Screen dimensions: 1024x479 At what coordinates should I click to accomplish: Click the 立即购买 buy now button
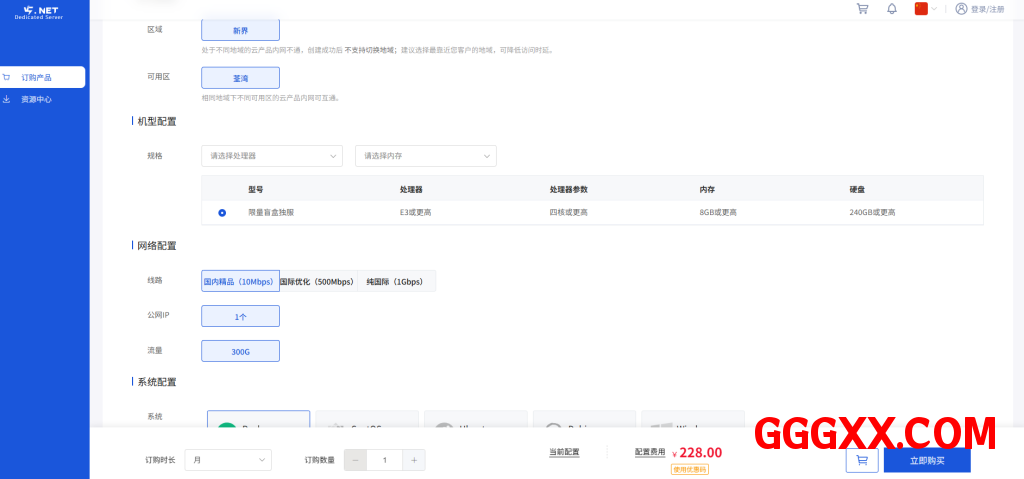pos(926,460)
